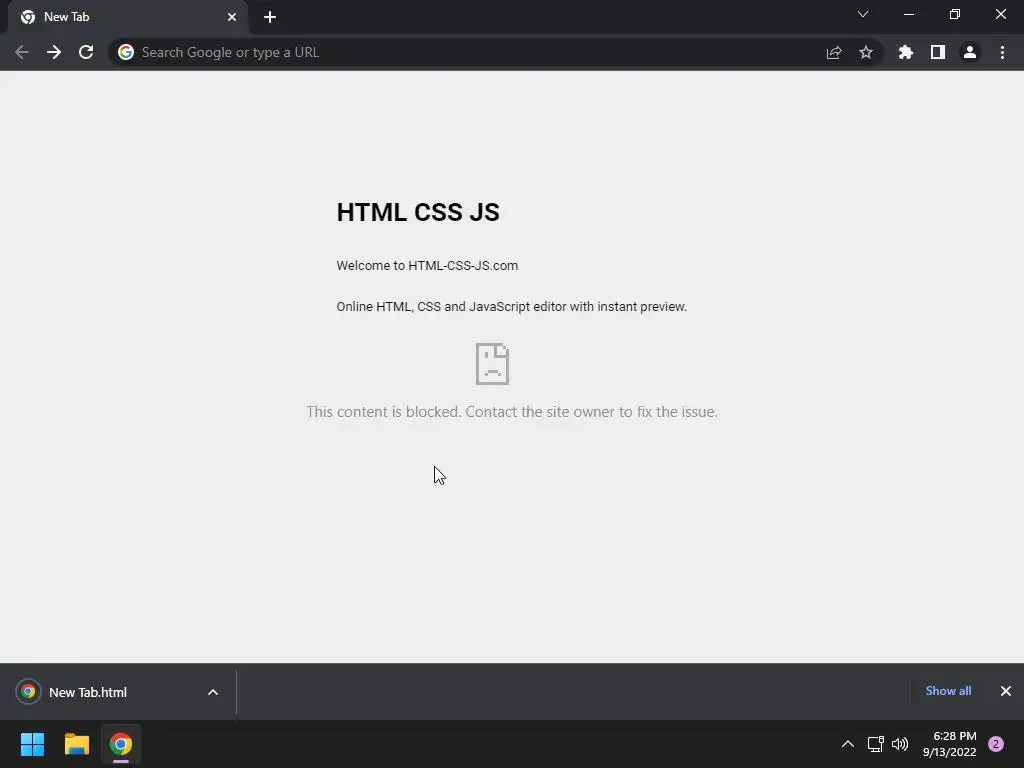Show hidden system tray icons
Image resolution: width=1024 pixels, height=768 pixels.
(x=848, y=744)
